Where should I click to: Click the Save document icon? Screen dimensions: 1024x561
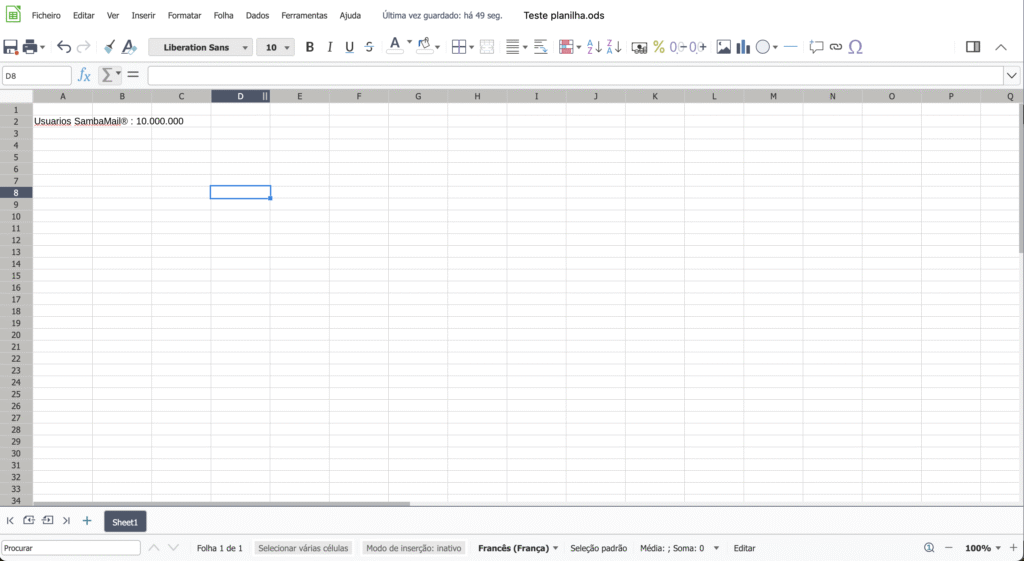pos(11,47)
